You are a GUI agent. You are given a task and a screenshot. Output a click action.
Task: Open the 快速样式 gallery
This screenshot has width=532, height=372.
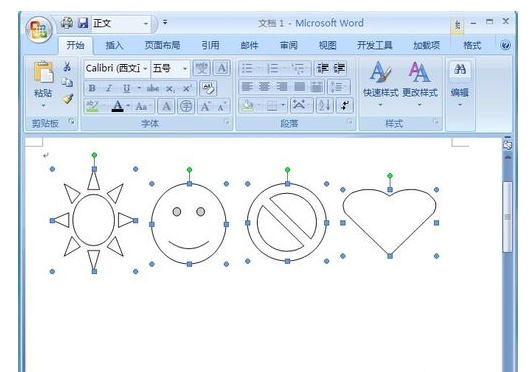click(x=380, y=84)
